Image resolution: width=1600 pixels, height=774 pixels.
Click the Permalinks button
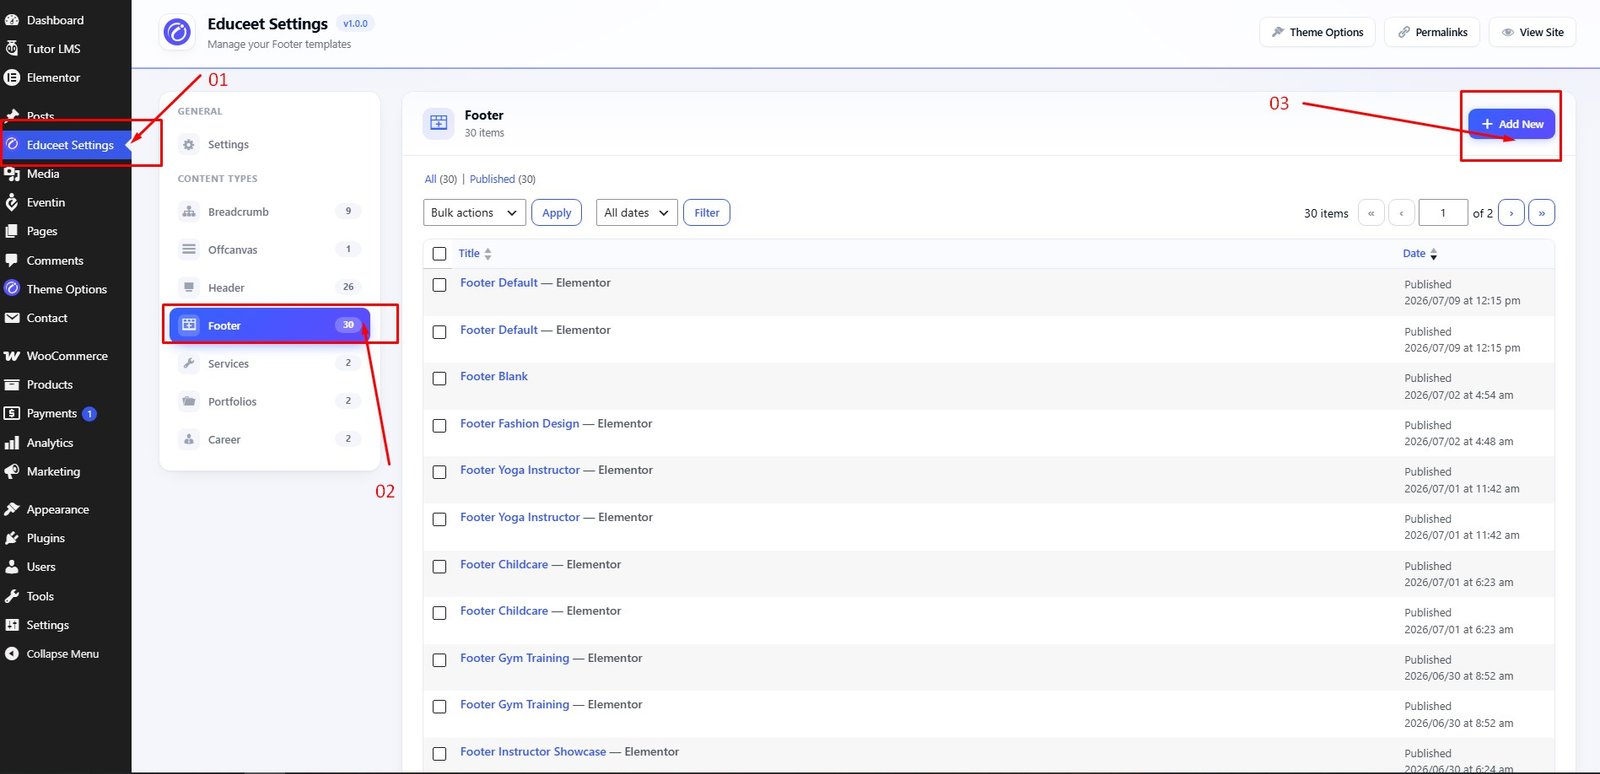coord(1433,32)
